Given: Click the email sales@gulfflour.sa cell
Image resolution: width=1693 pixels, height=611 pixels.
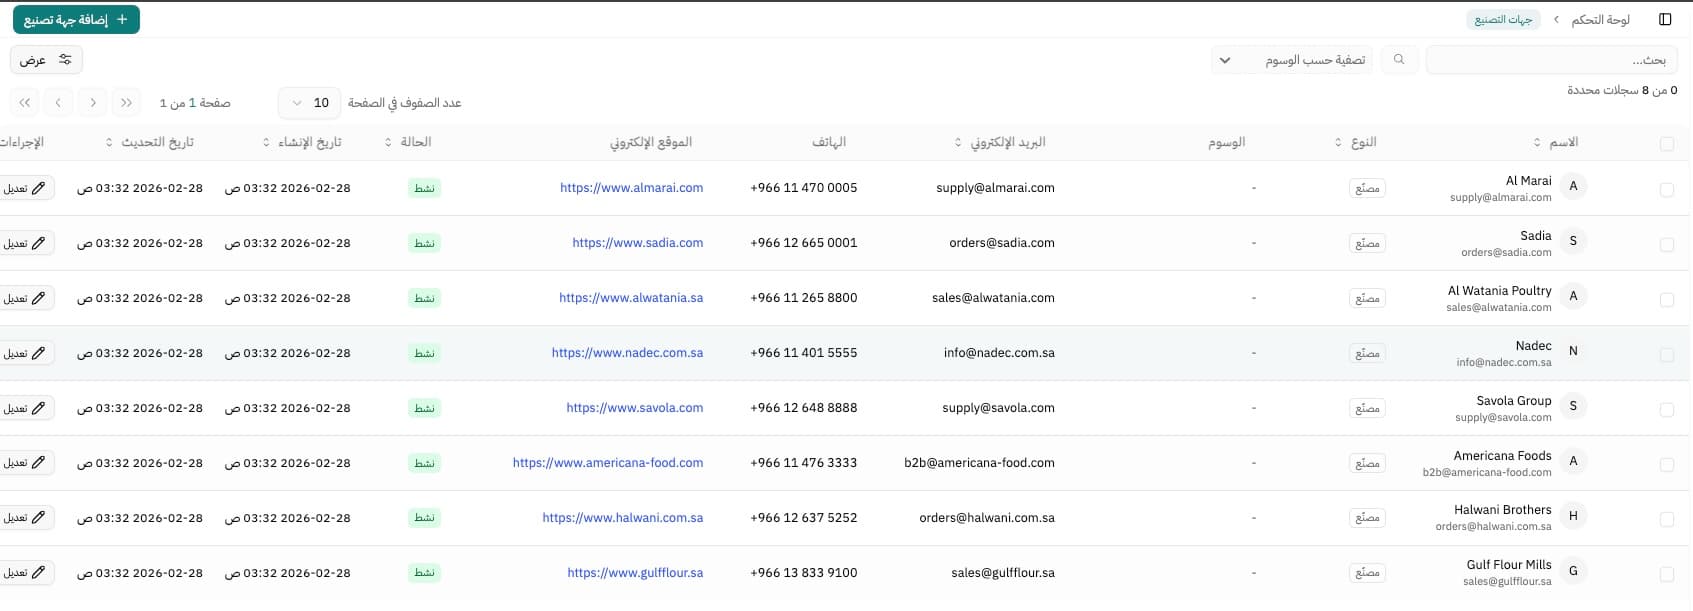Looking at the screenshot, I should pos(1003,573).
